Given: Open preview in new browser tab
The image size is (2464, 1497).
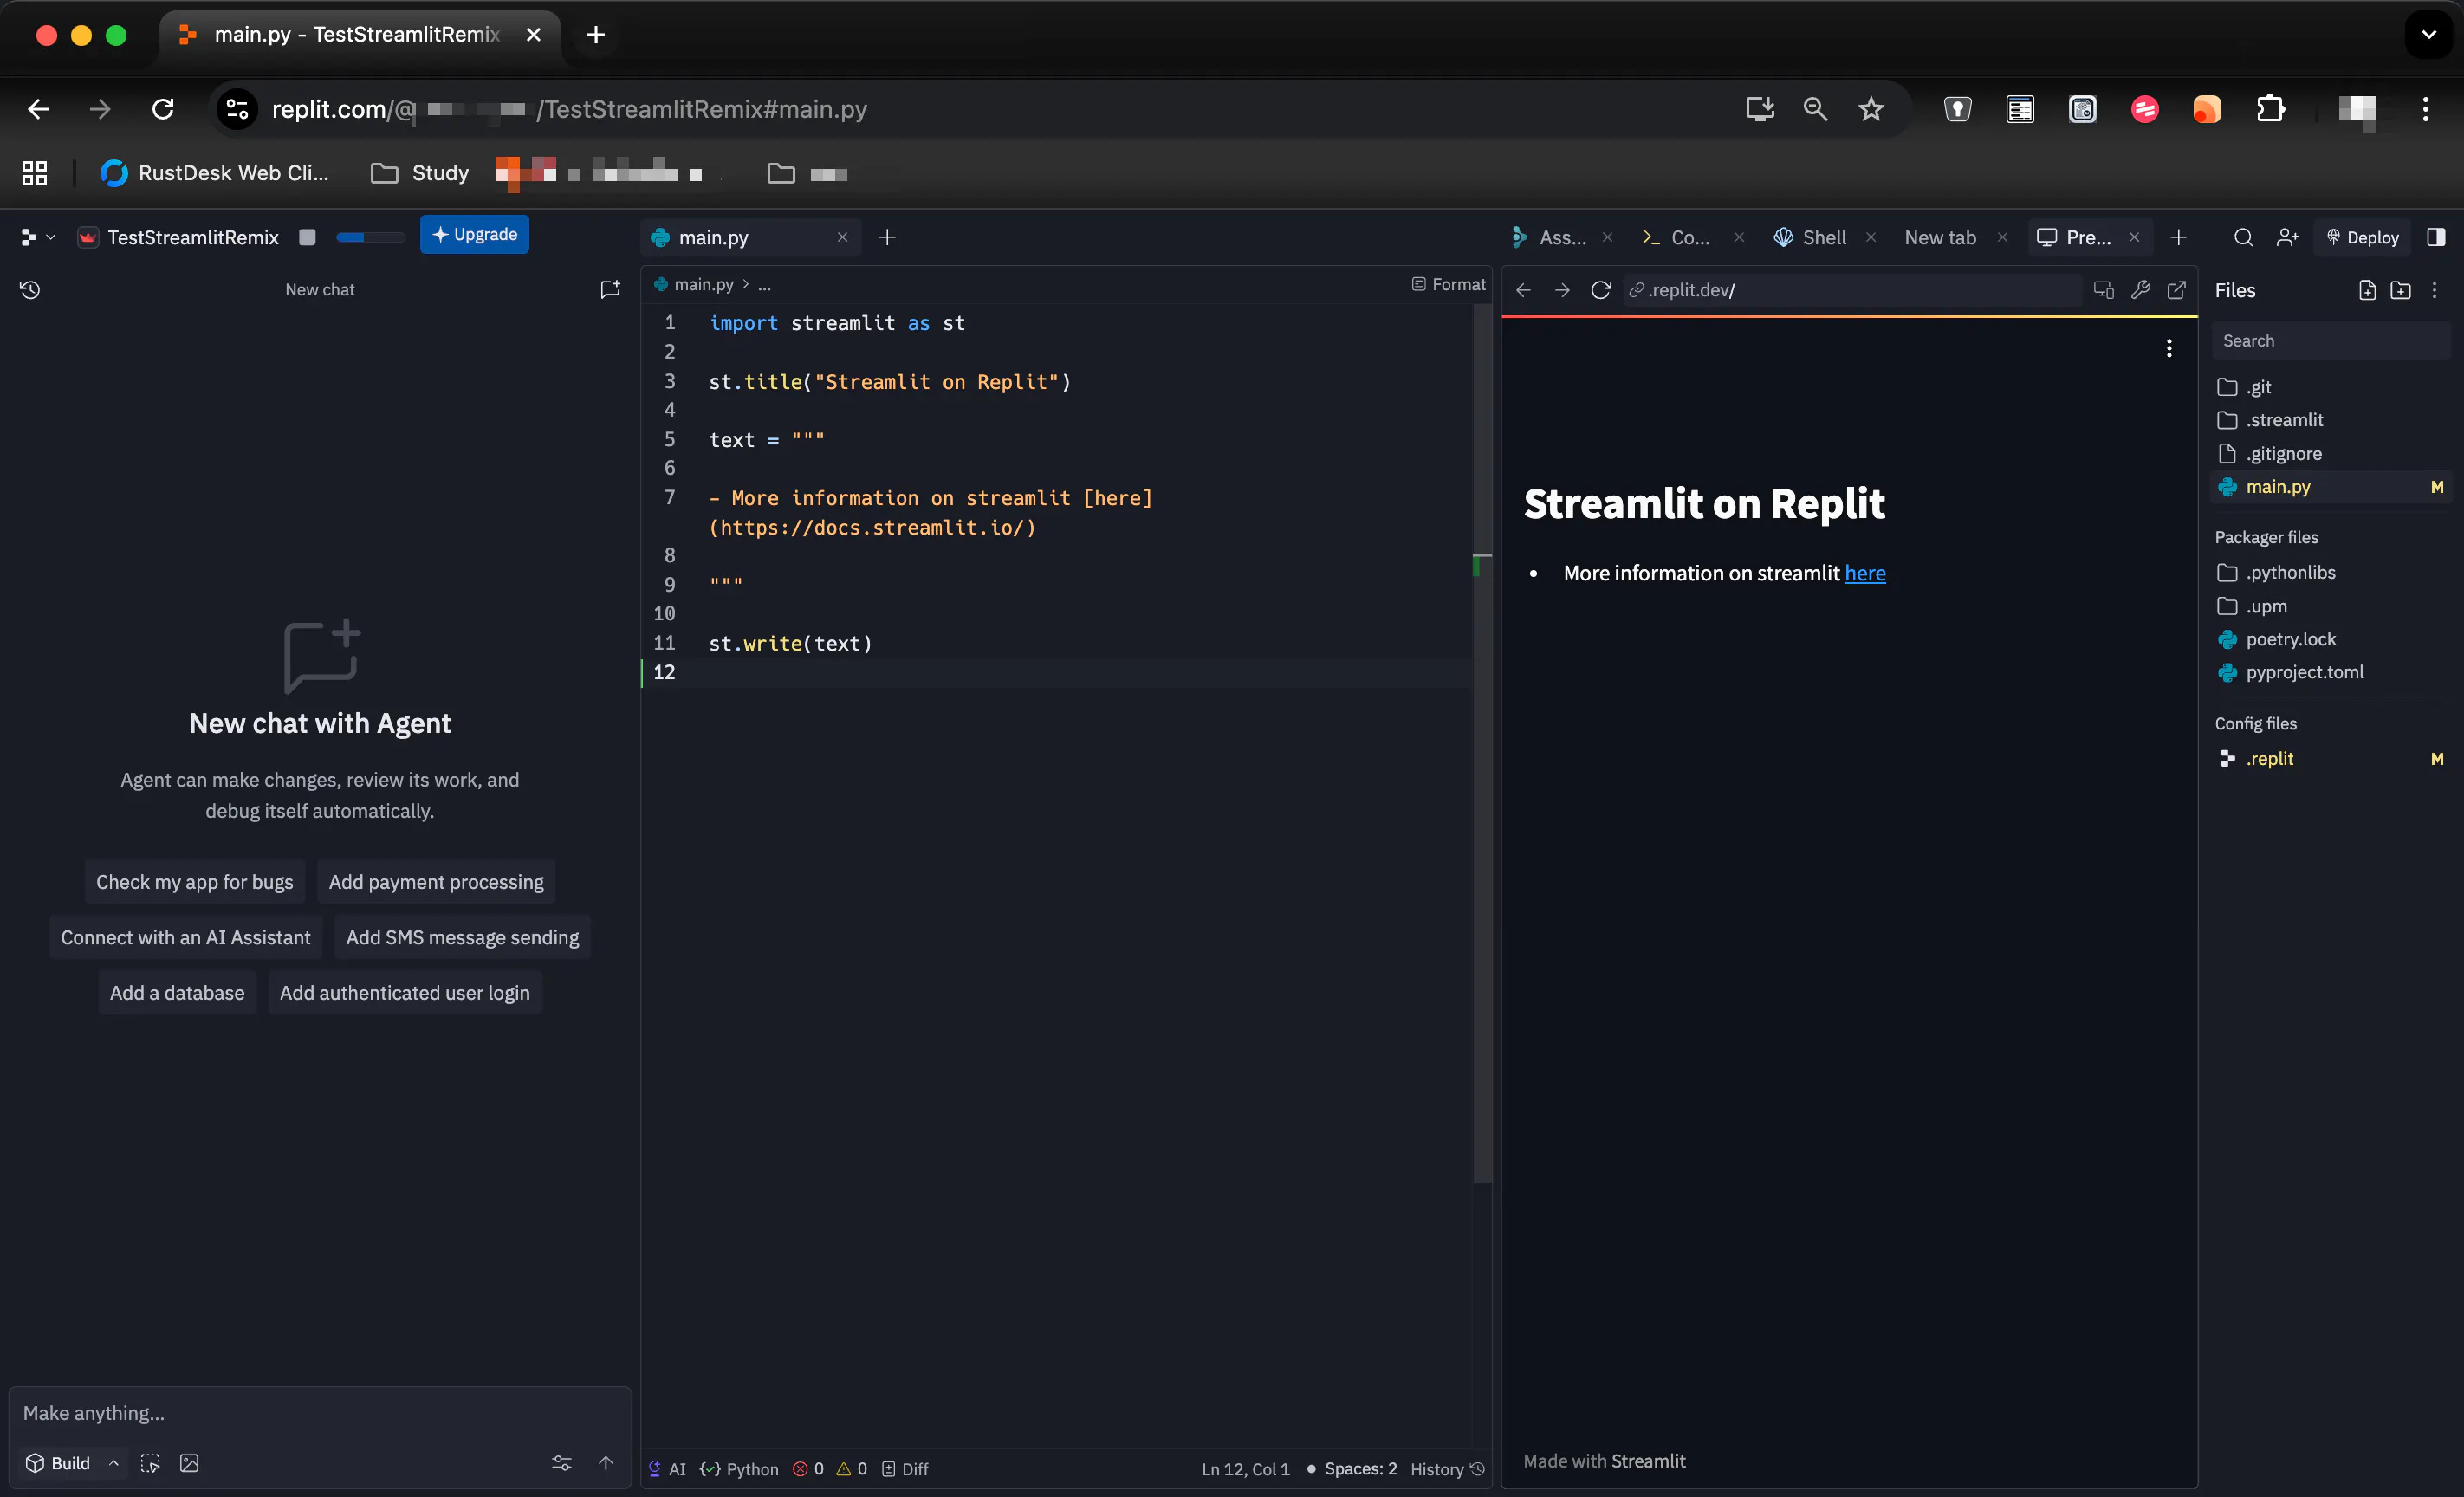Looking at the screenshot, I should (2176, 290).
